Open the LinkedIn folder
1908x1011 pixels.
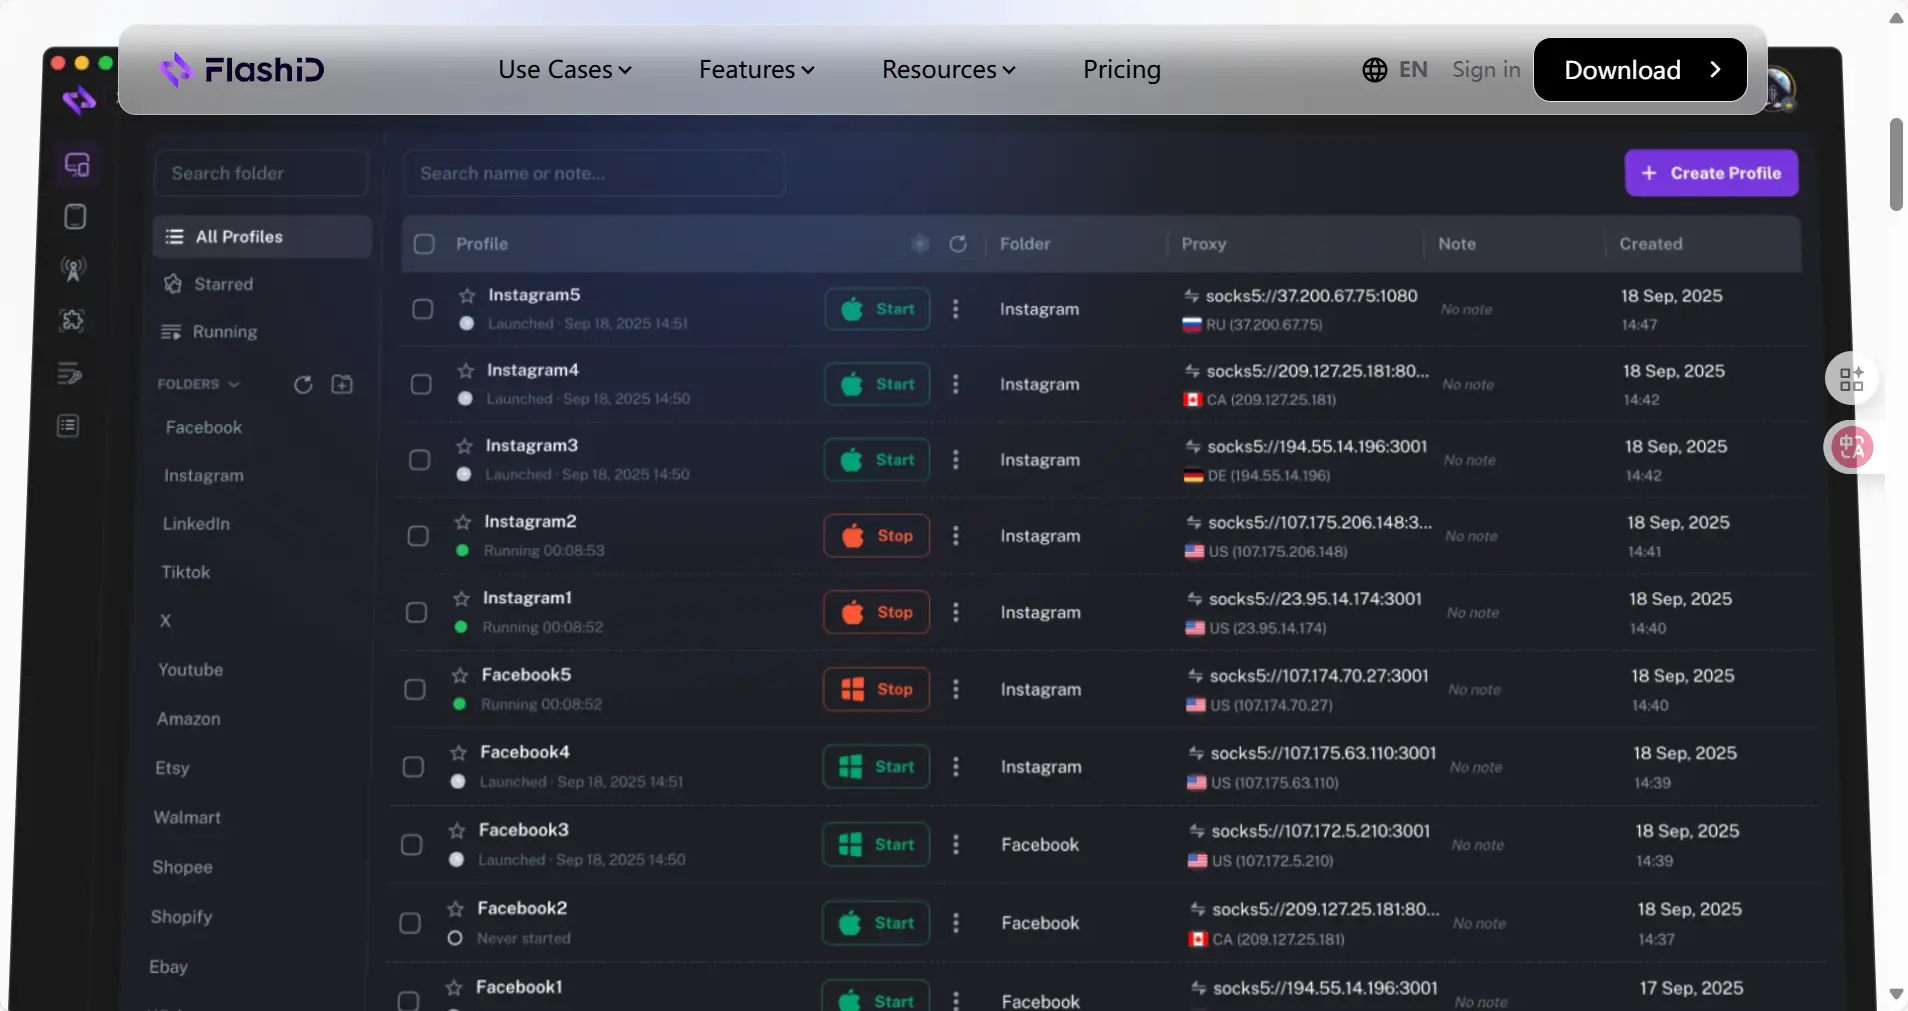(x=196, y=524)
